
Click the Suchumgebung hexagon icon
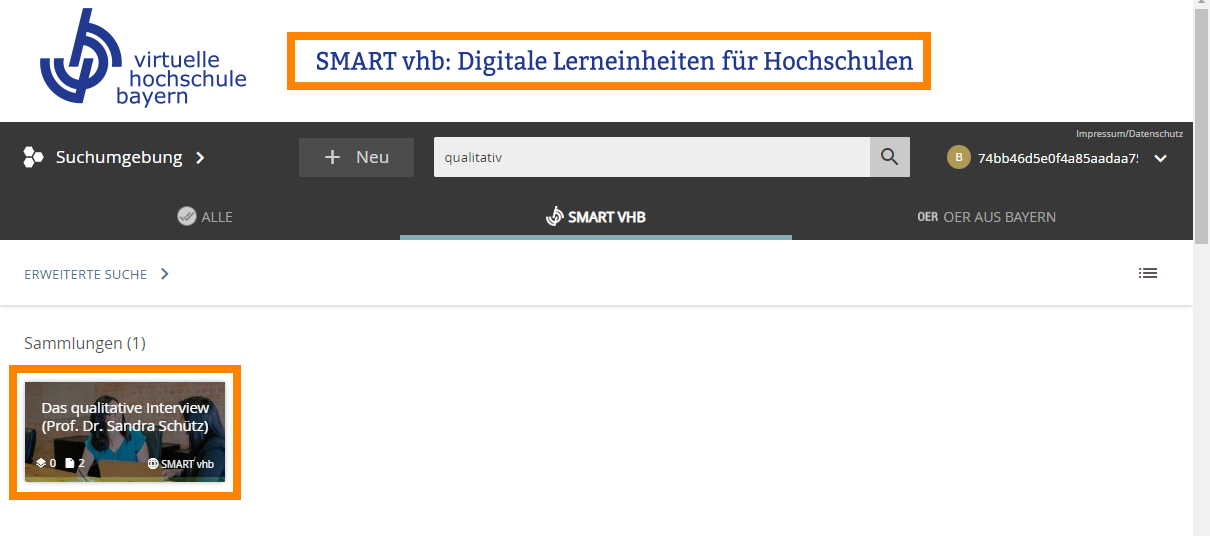tap(34, 157)
